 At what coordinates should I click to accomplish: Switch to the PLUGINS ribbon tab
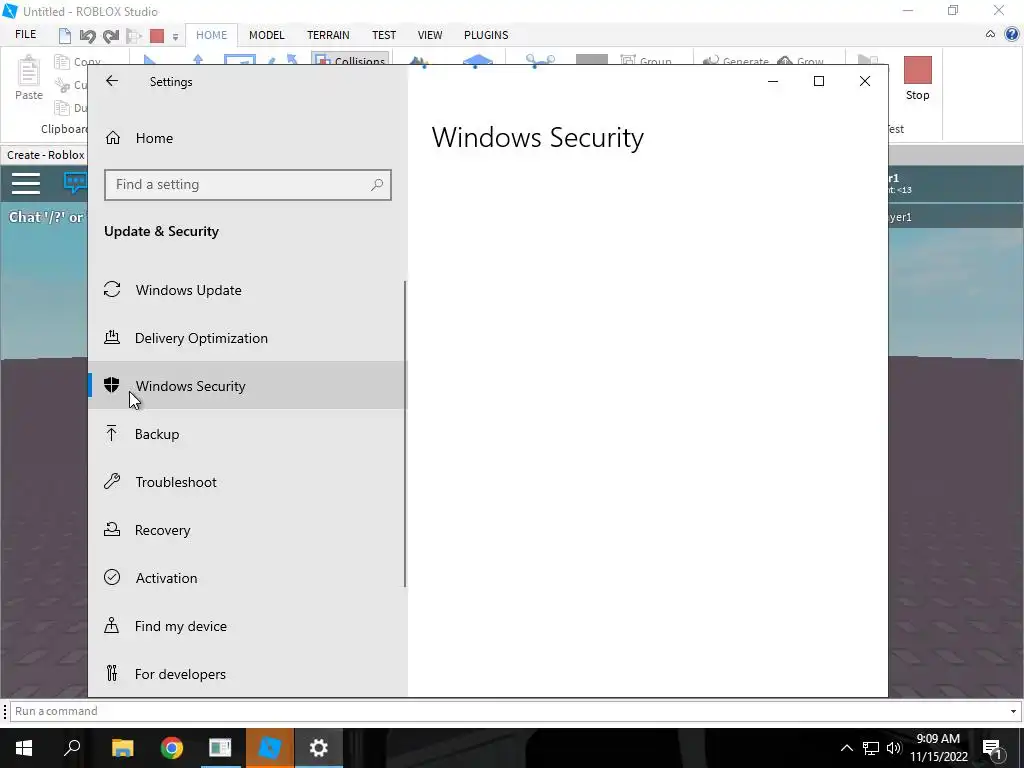click(486, 35)
